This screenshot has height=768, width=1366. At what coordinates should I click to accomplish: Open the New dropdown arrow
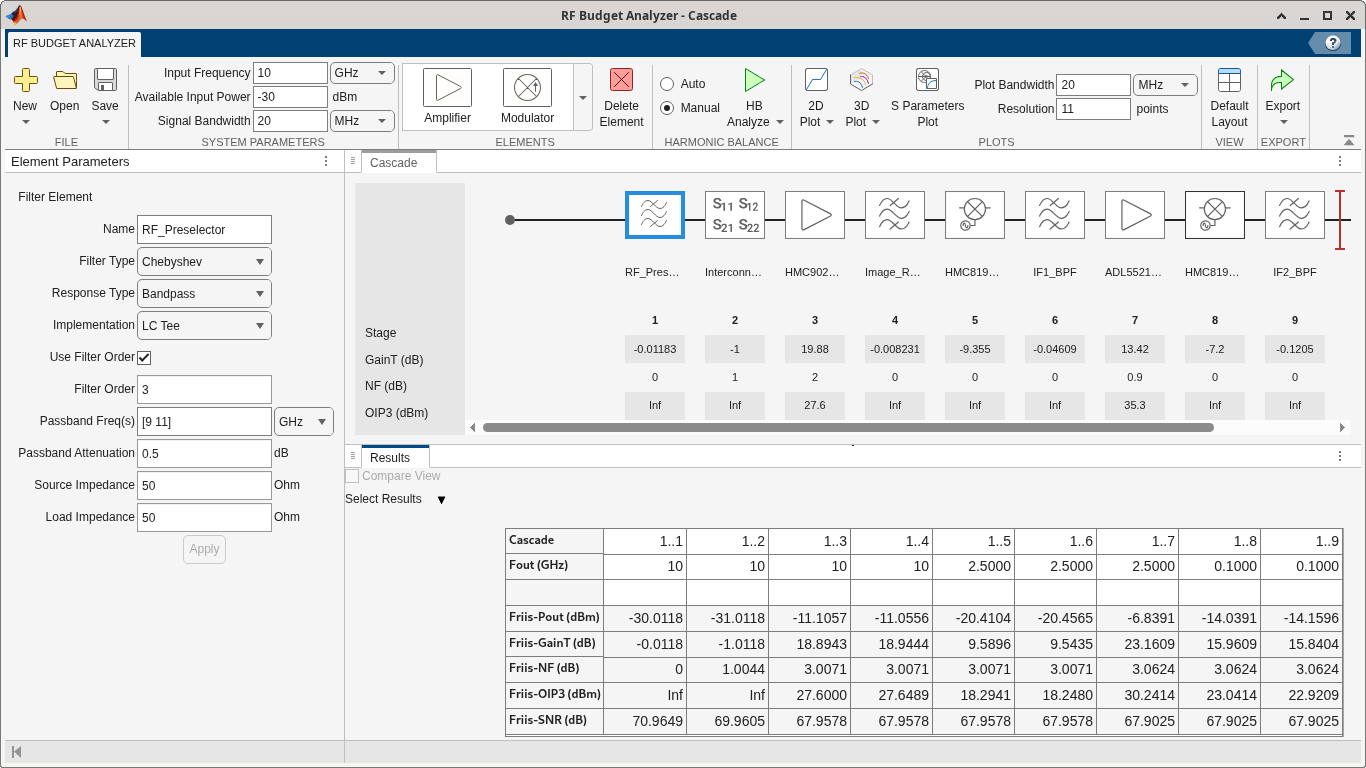click(x=25, y=122)
